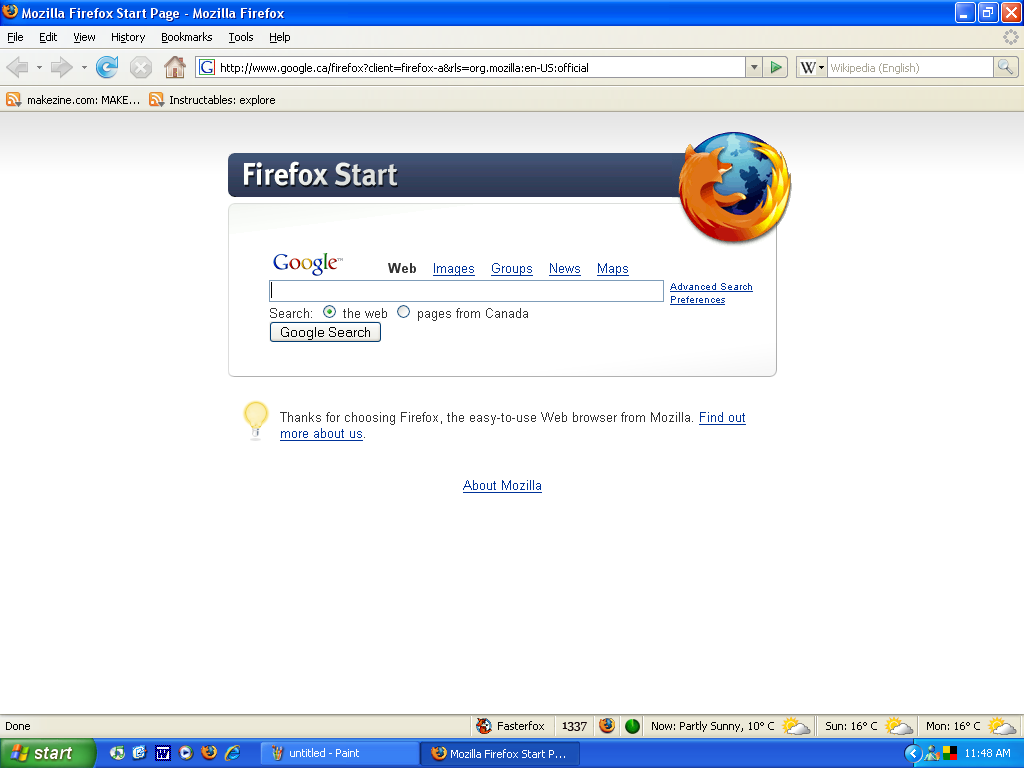Click the Google site icon in address bar
The image size is (1024, 768).
pos(207,67)
